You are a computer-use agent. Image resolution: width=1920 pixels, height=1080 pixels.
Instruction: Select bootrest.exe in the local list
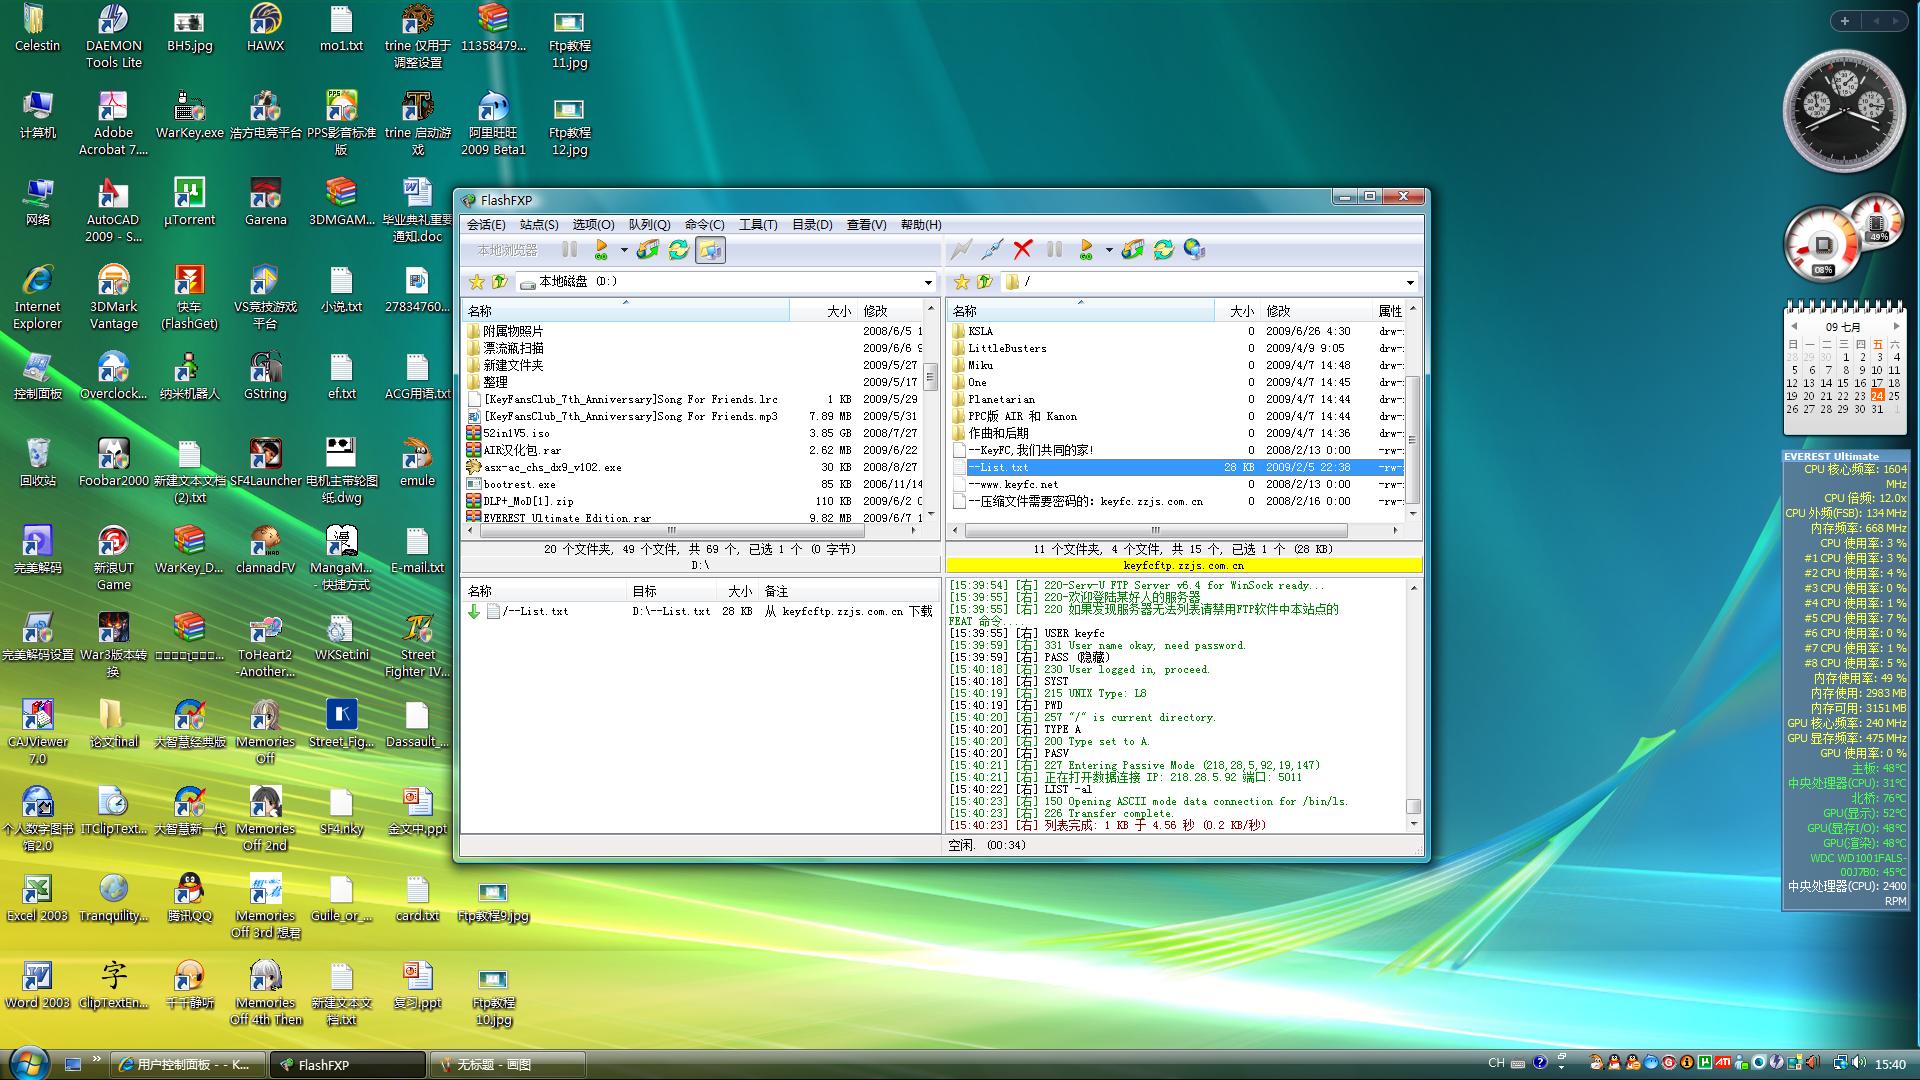coord(519,484)
